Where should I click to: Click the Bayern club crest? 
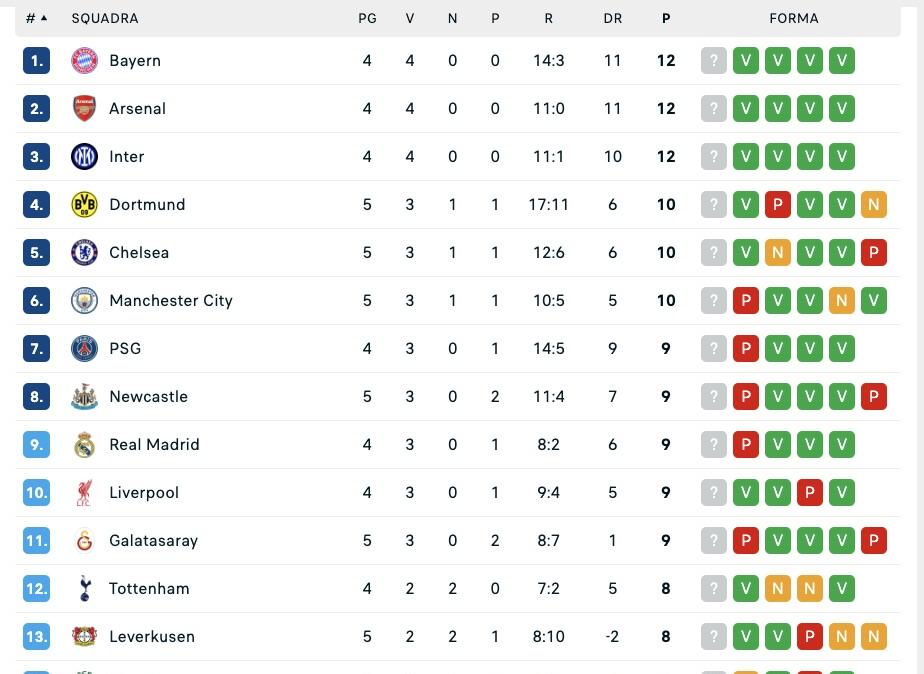[85, 60]
